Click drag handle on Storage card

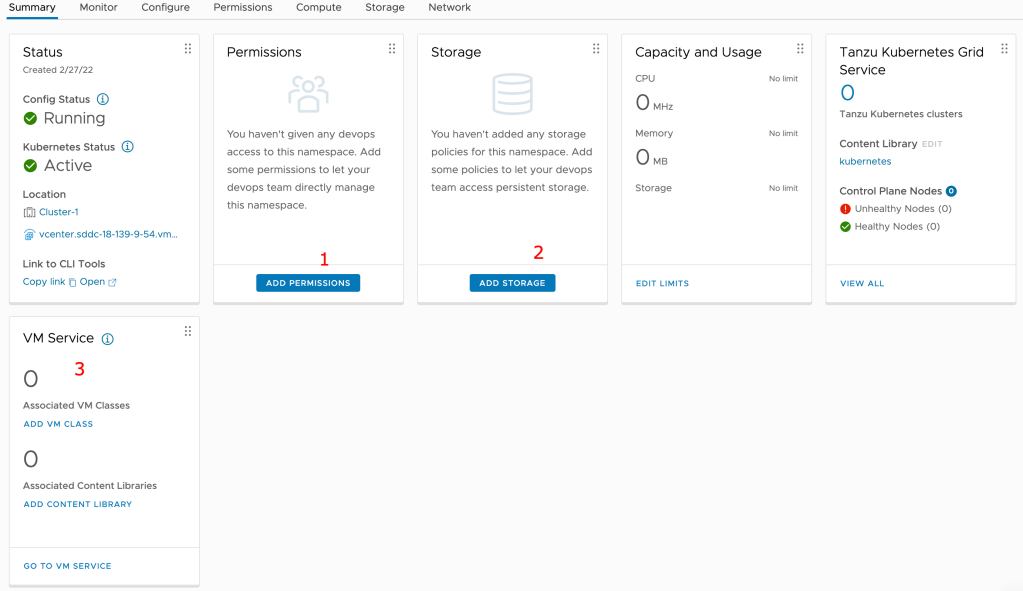coord(596,49)
